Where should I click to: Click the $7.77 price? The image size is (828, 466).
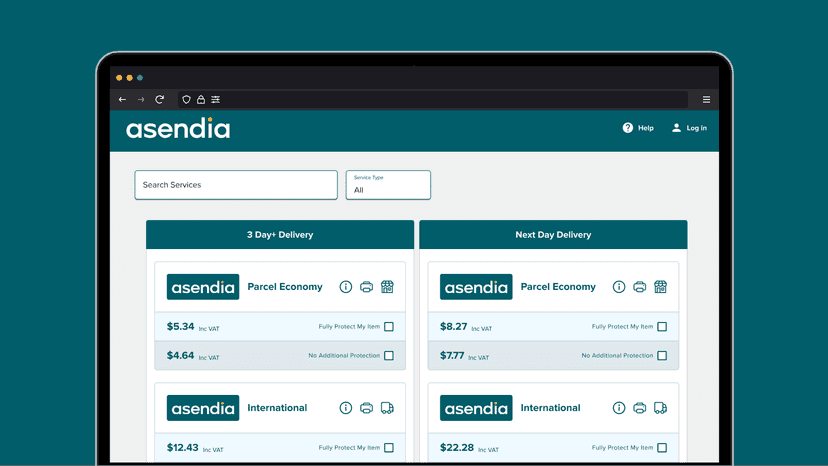pos(452,356)
